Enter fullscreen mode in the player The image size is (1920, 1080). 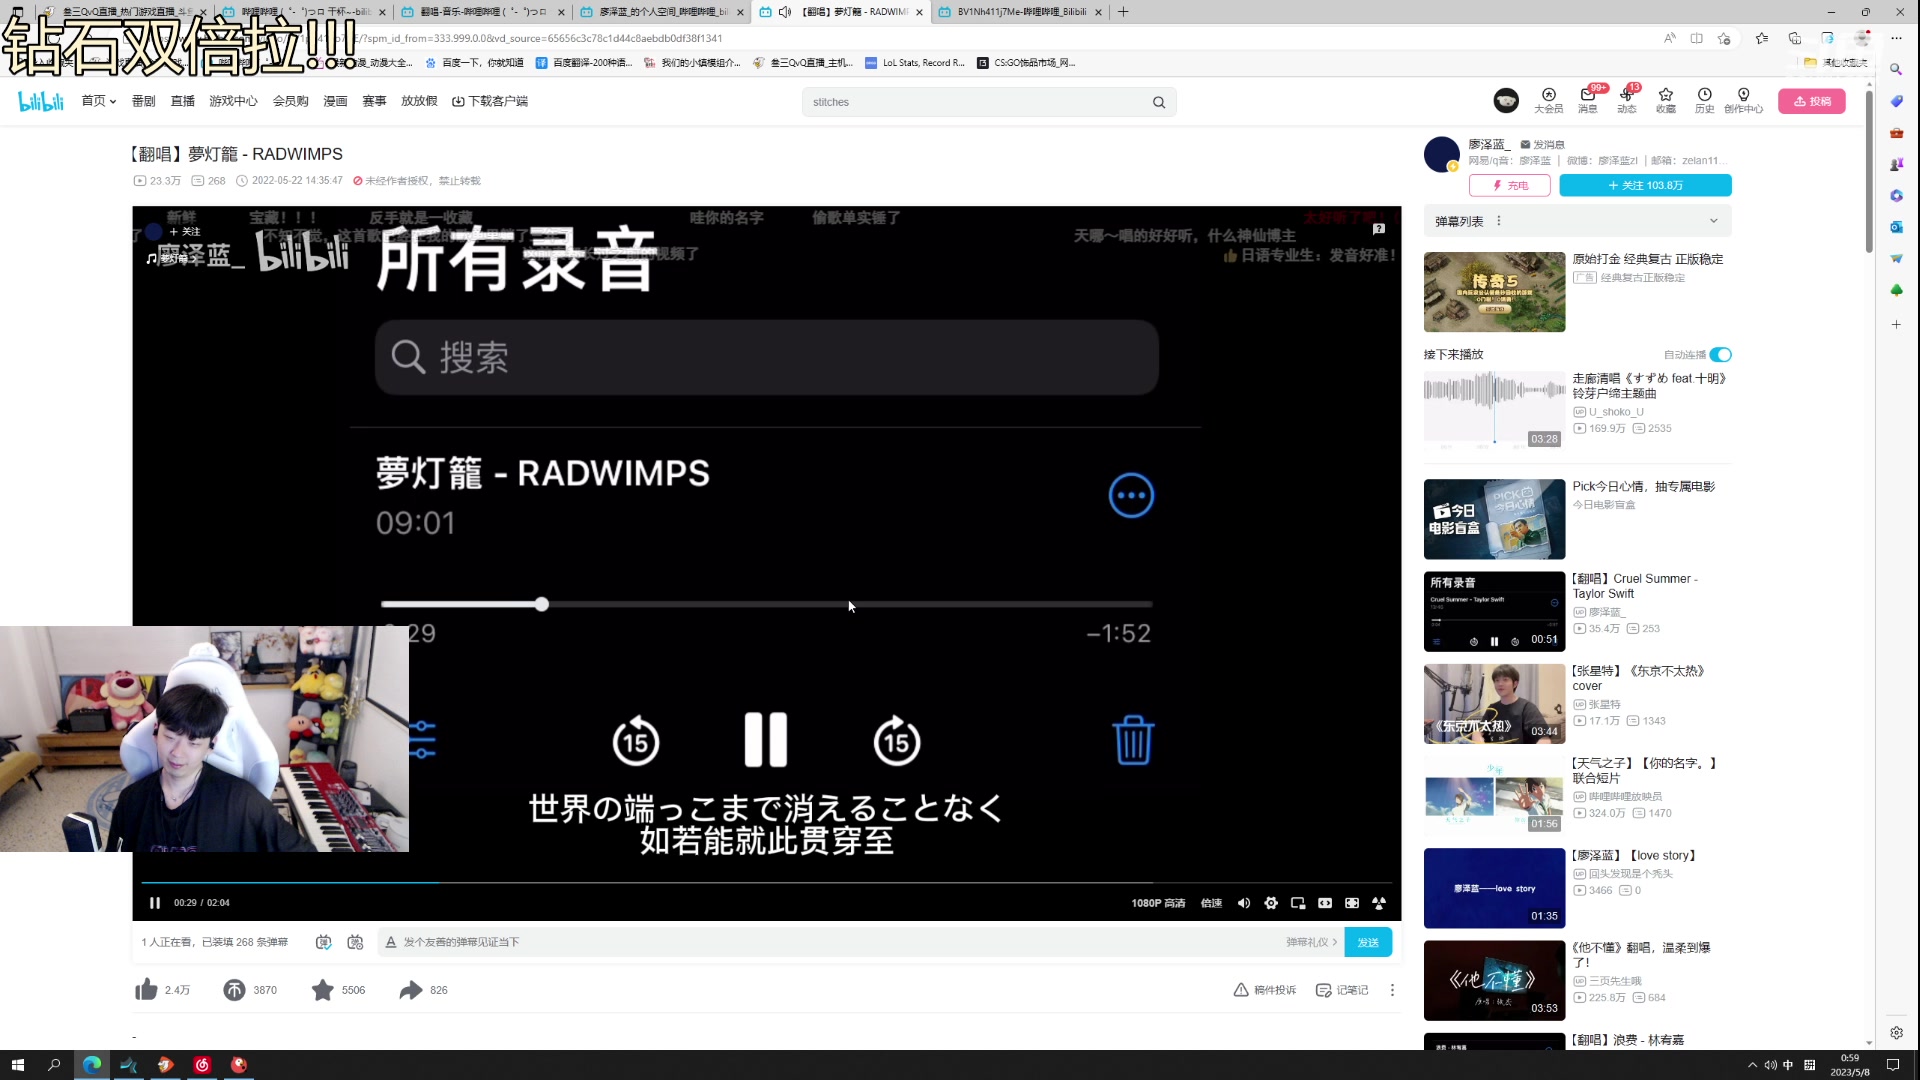tap(1379, 902)
